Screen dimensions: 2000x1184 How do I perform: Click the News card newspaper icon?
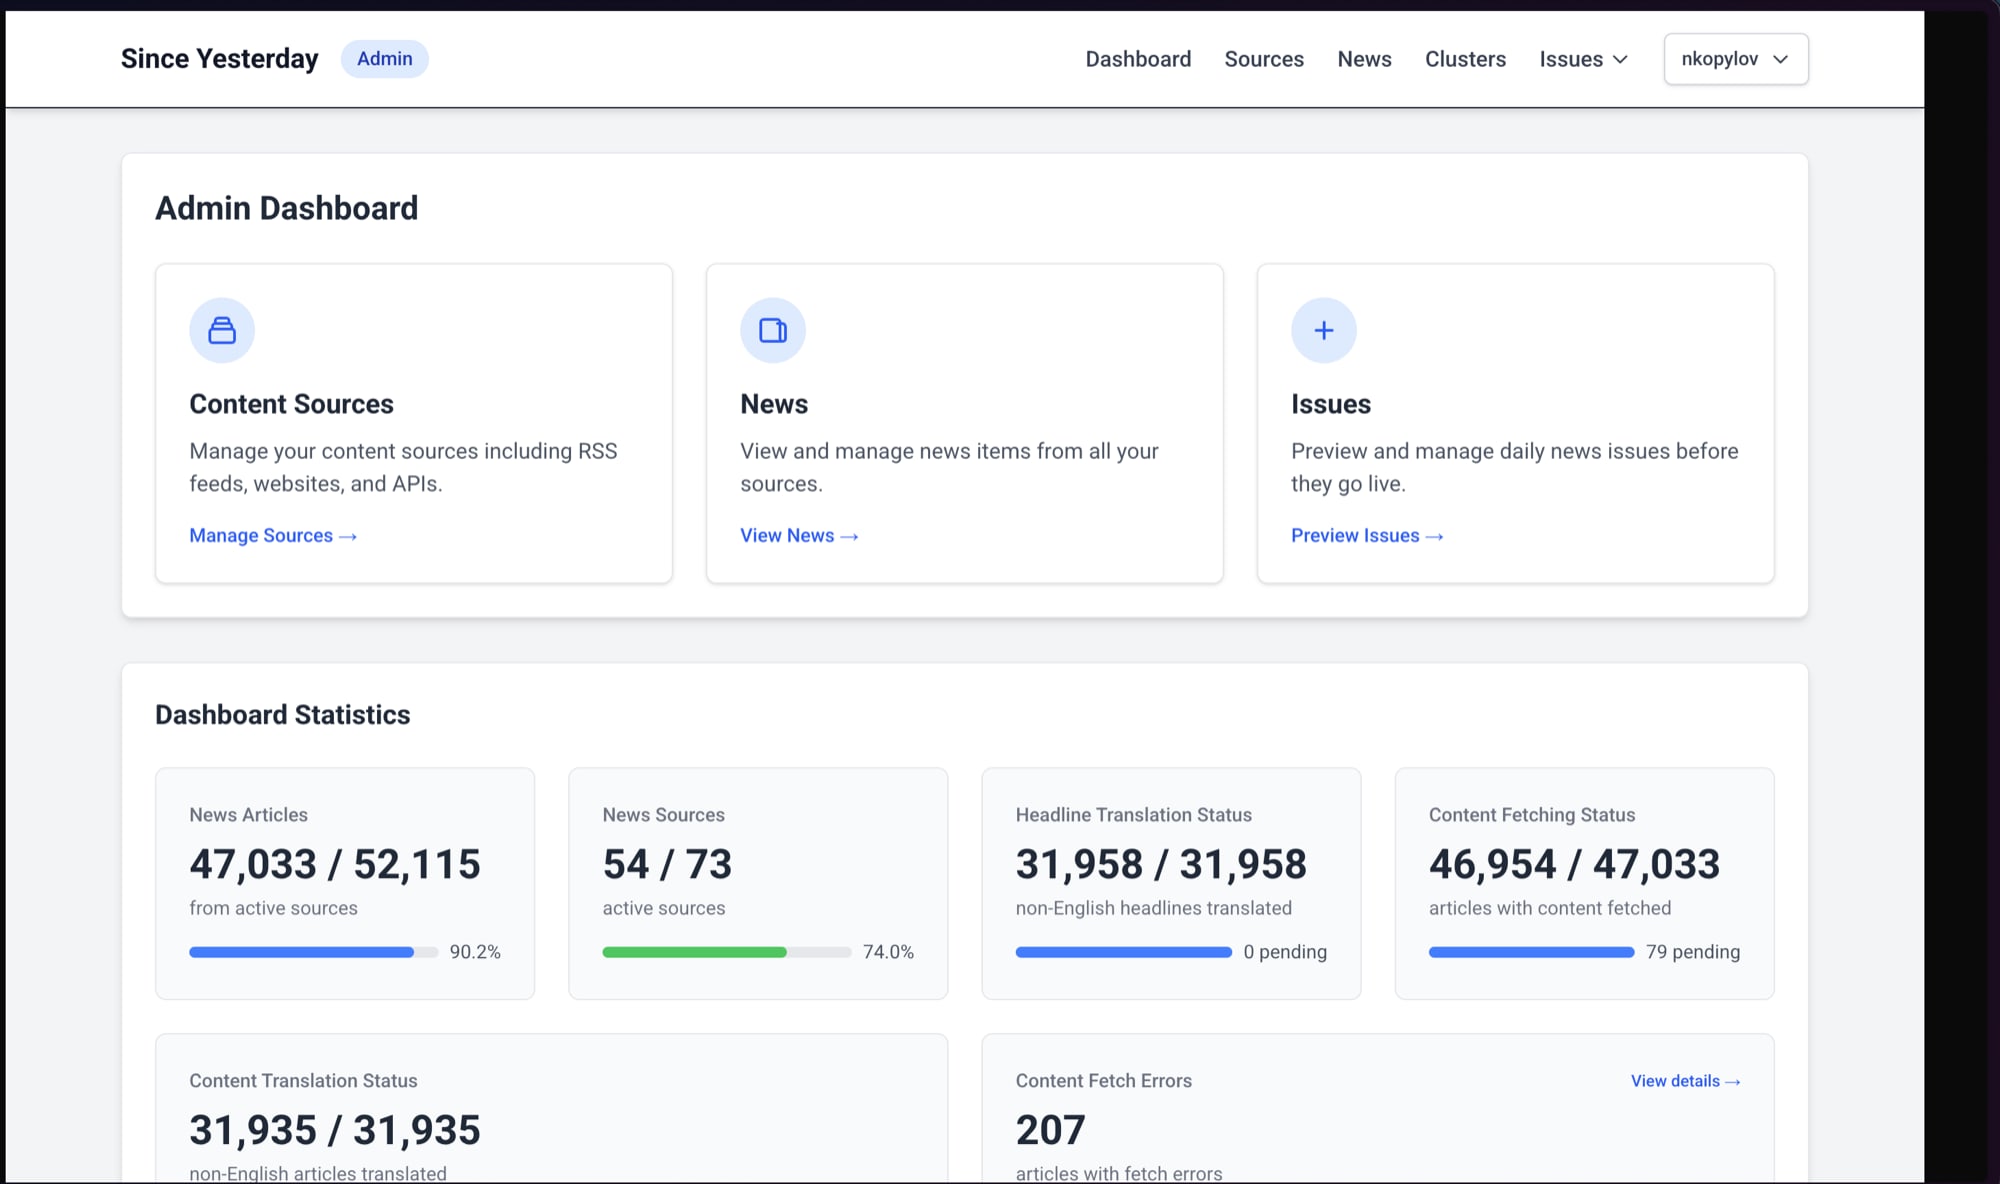point(772,330)
